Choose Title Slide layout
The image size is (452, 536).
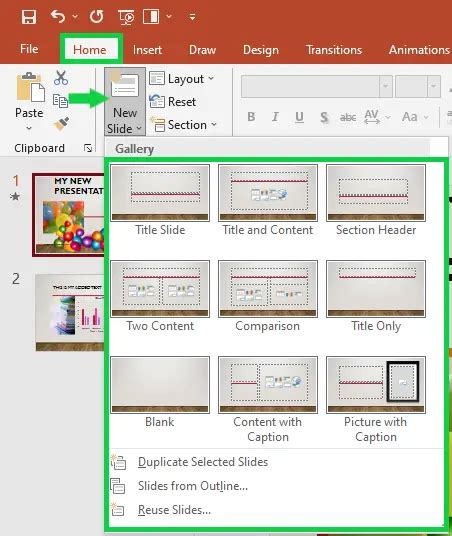pyautogui.click(x=160, y=200)
